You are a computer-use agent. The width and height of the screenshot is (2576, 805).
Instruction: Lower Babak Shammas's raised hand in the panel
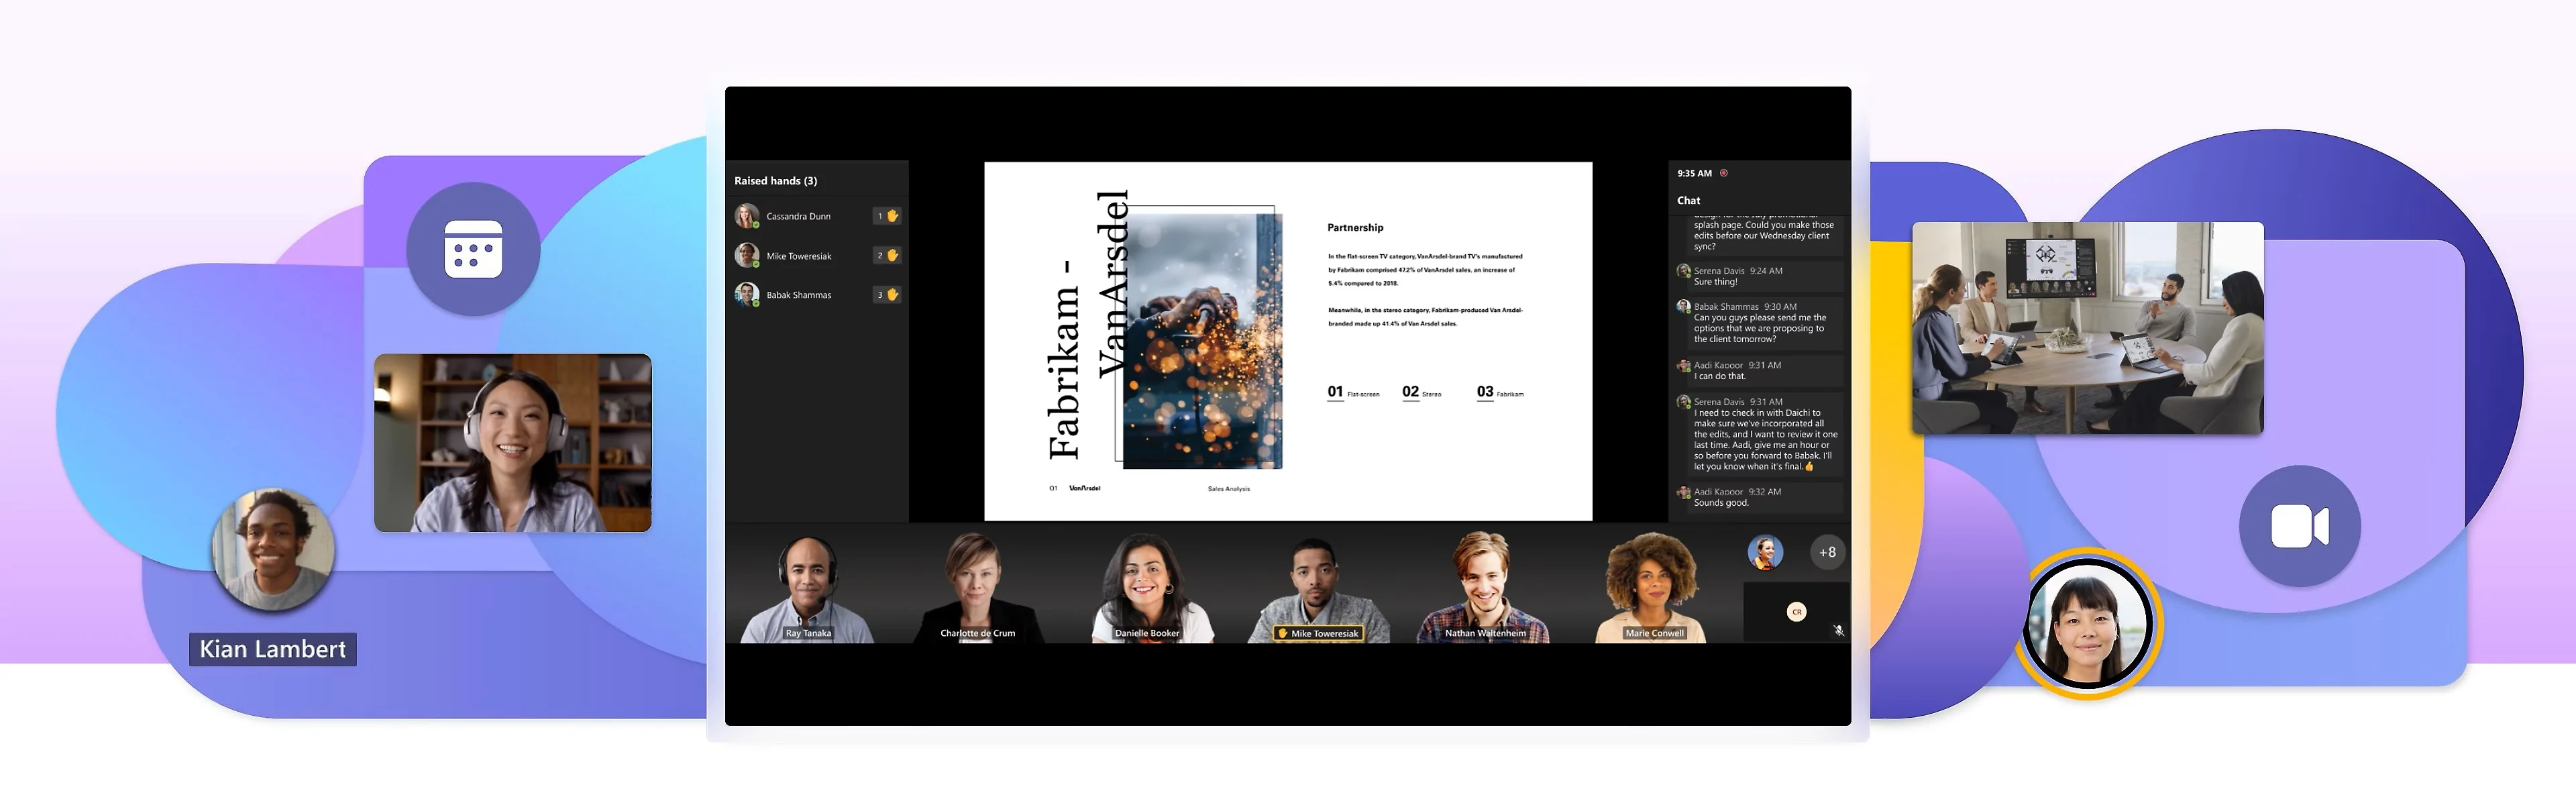coord(888,295)
